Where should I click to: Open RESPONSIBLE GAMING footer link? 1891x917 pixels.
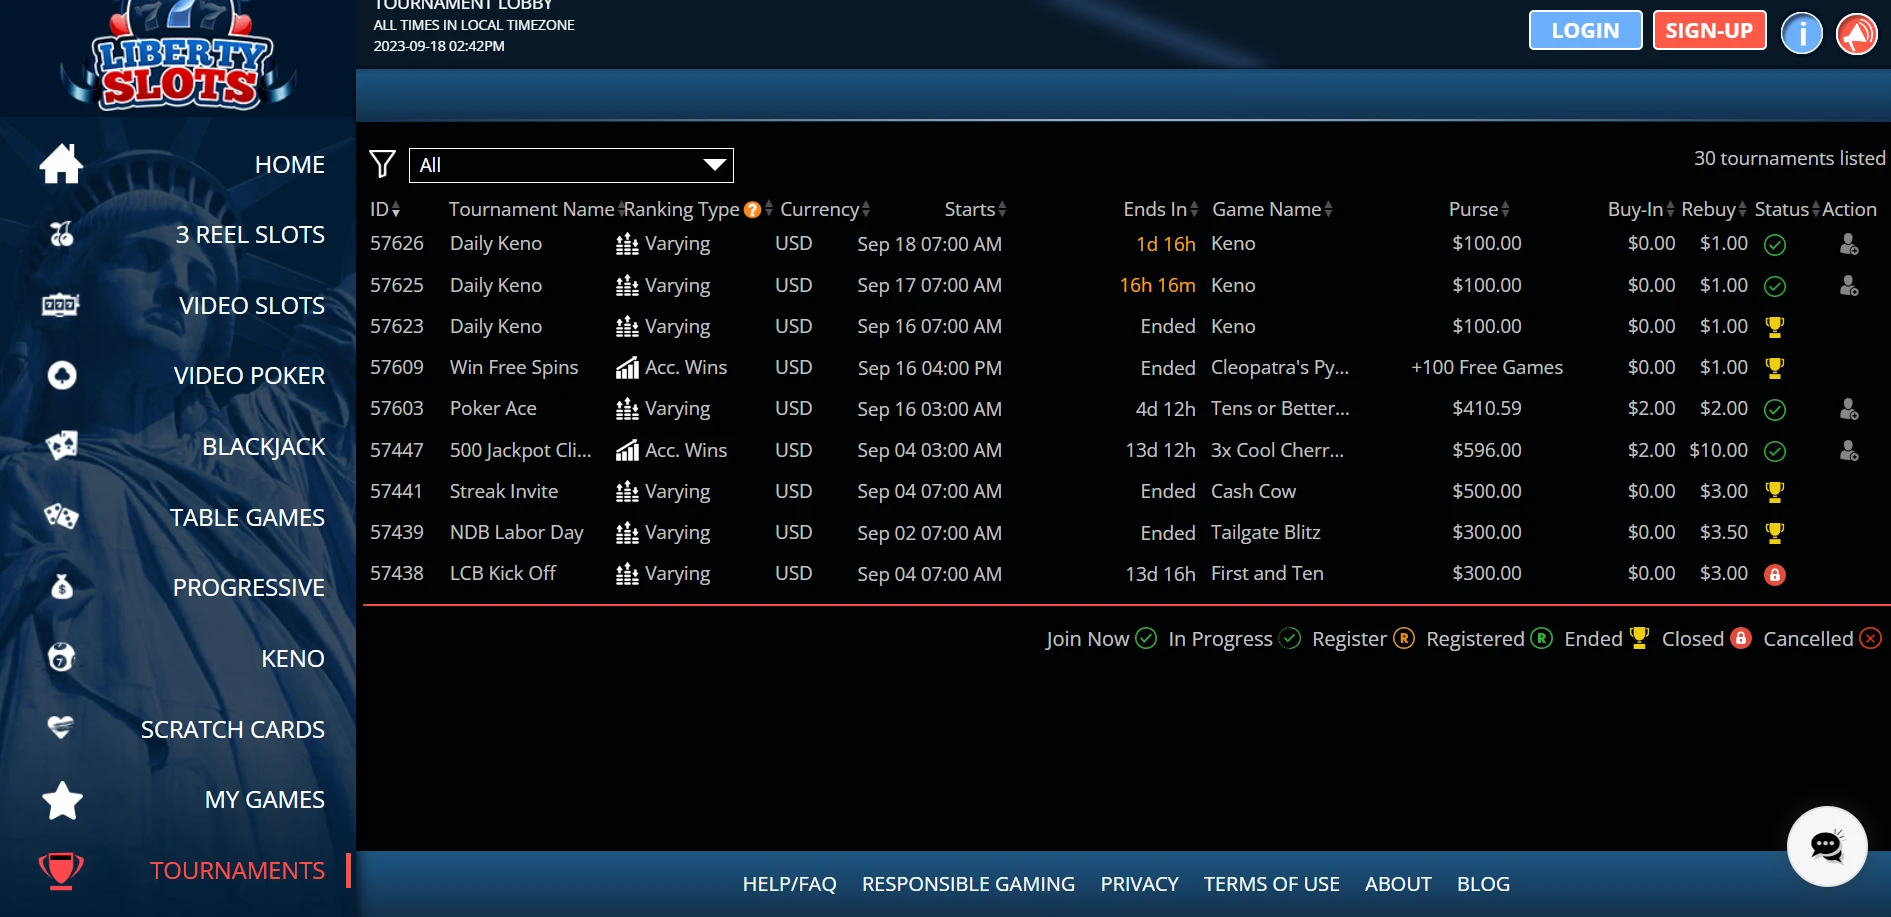pyautogui.click(x=968, y=884)
